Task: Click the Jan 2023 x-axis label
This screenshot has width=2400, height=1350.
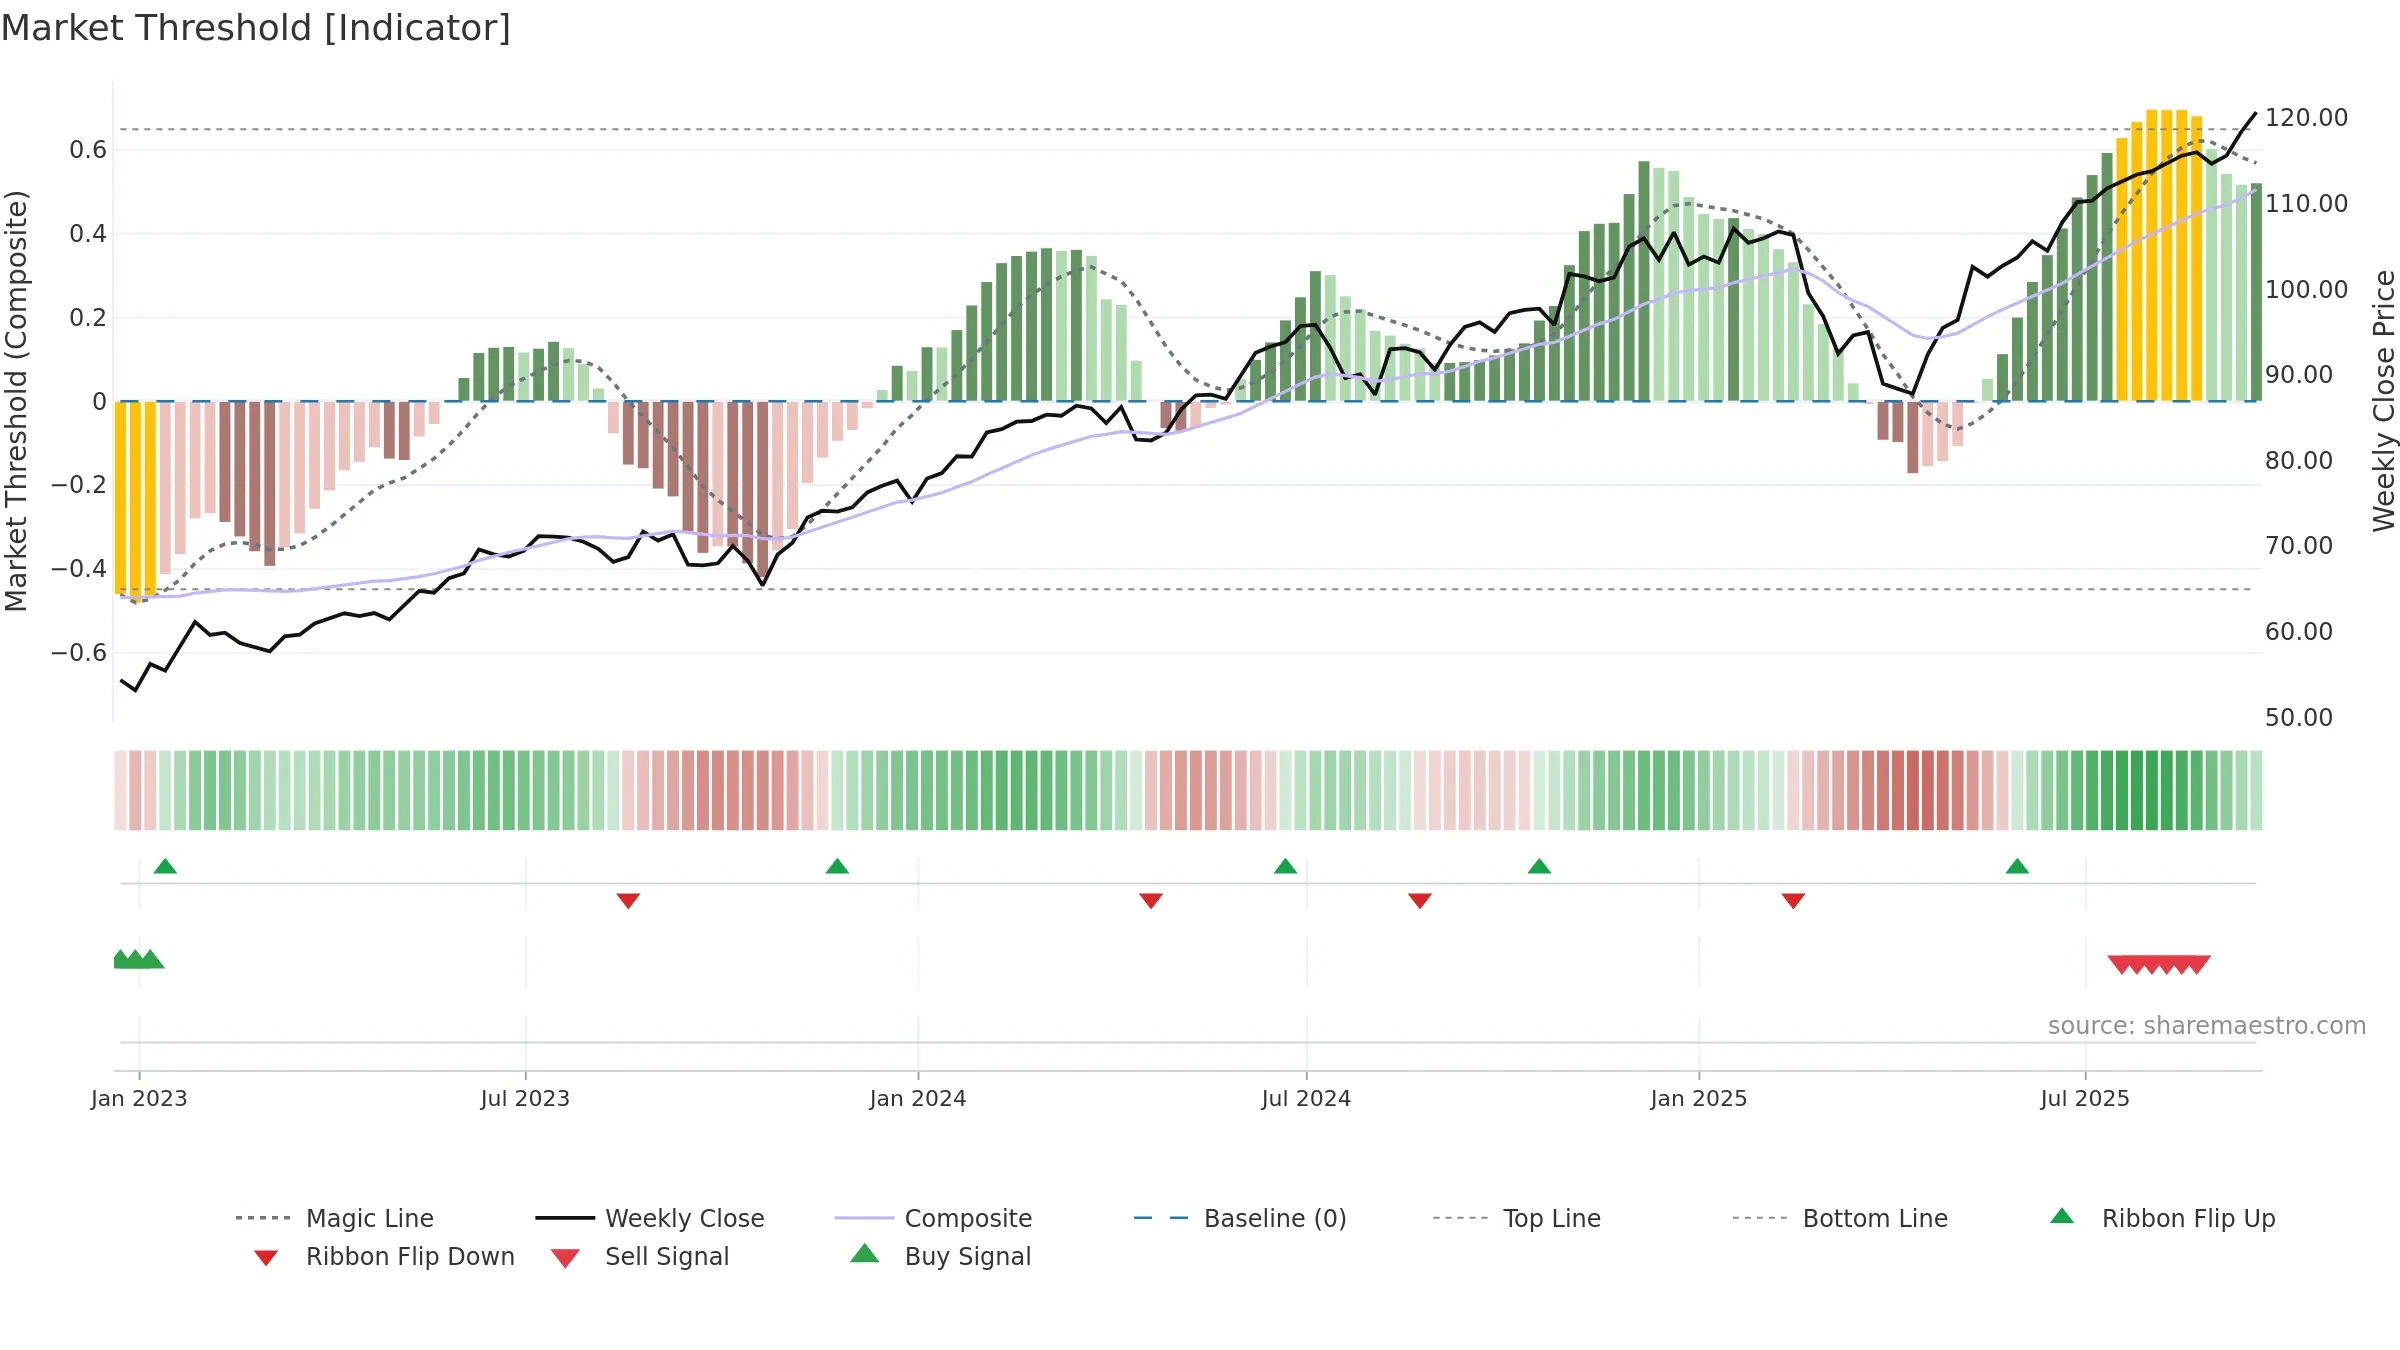Action: coord(139,1099)
